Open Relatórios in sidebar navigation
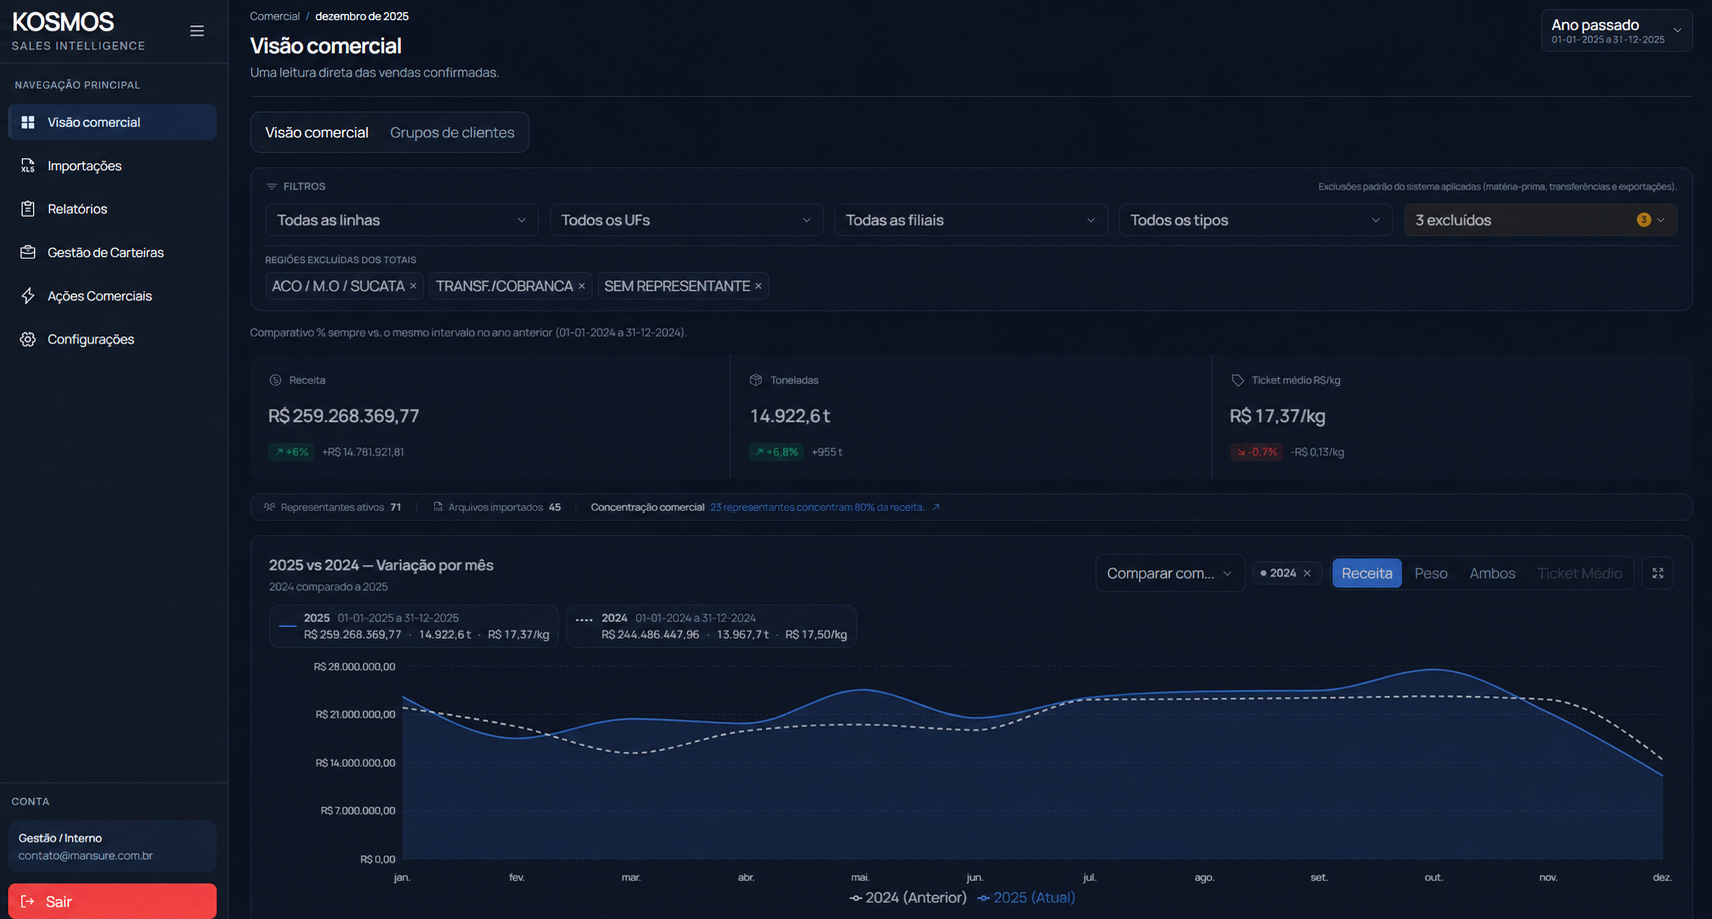The height and width of the screenshot is (919, 1712). (x=112, y=209)
